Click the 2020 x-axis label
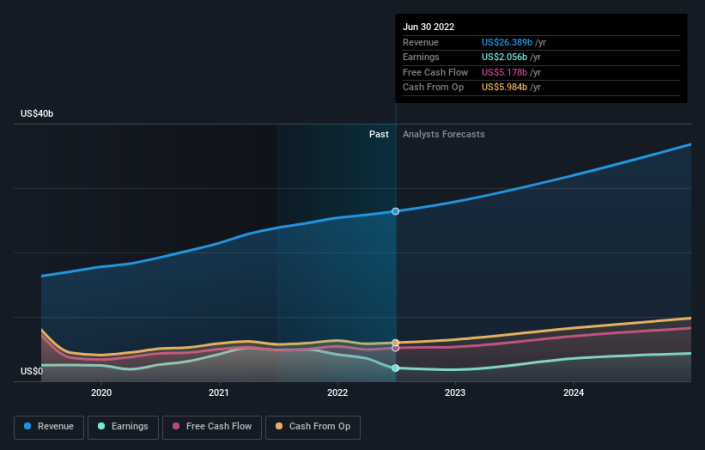 tap(101, 393)
